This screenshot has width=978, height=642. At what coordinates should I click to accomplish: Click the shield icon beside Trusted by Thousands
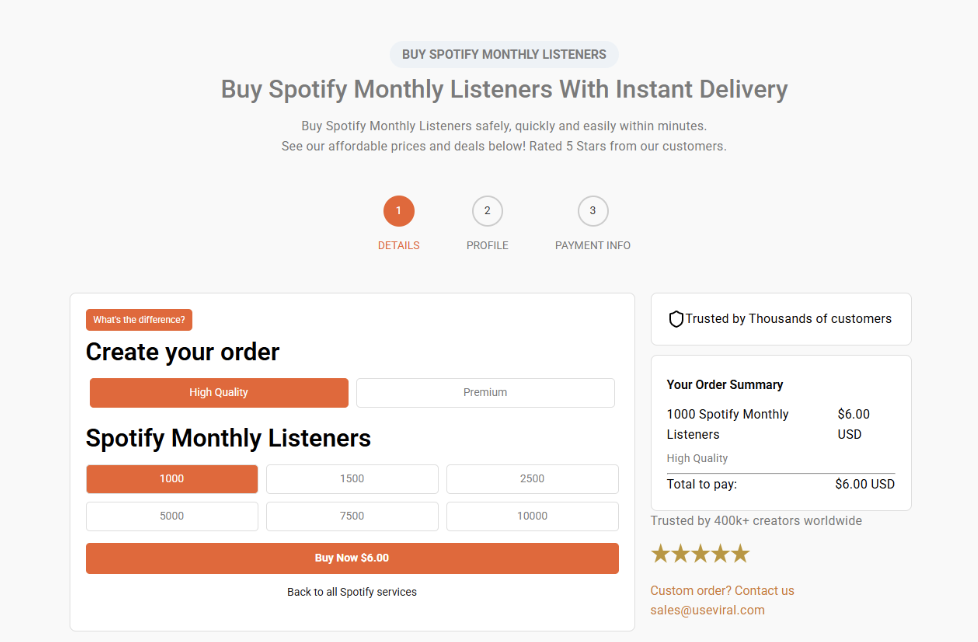676,319
